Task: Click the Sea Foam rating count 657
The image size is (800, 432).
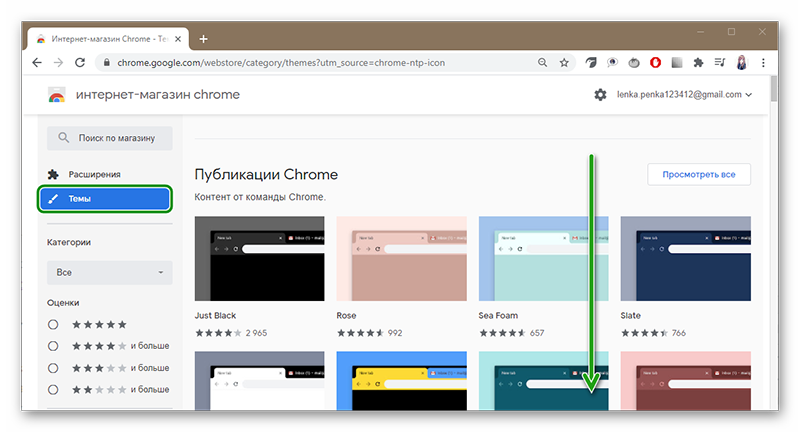Action: pyautogui.click(x=537, y=333)
